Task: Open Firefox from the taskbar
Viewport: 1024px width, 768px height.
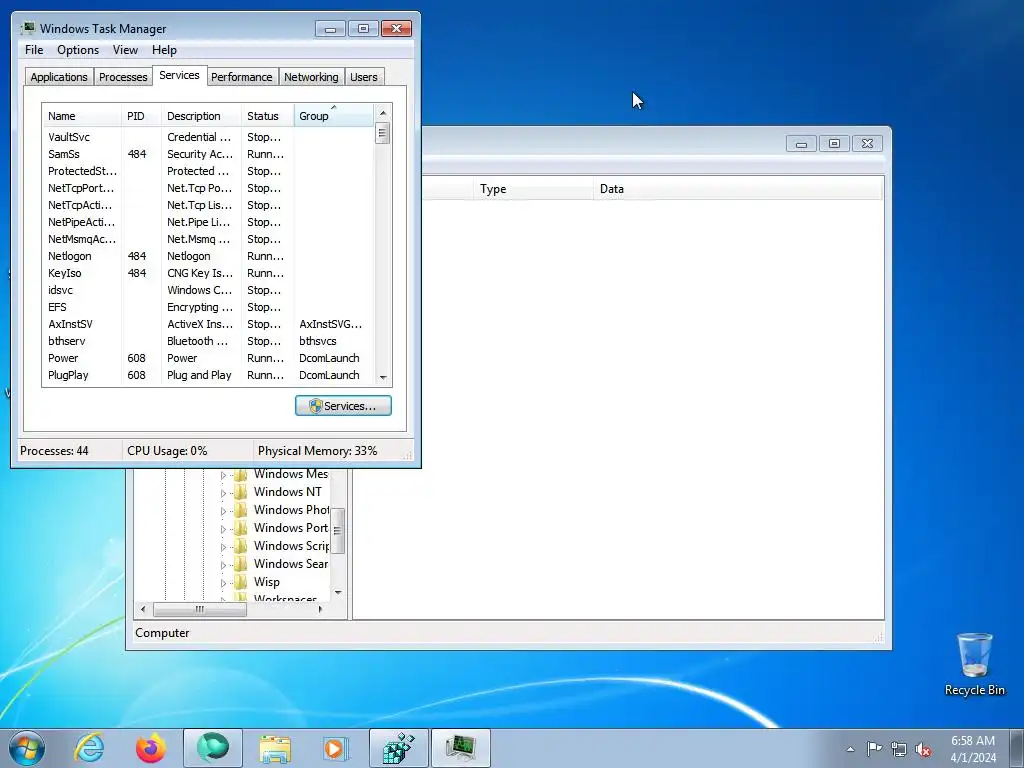Action: [x=150, y=748]
